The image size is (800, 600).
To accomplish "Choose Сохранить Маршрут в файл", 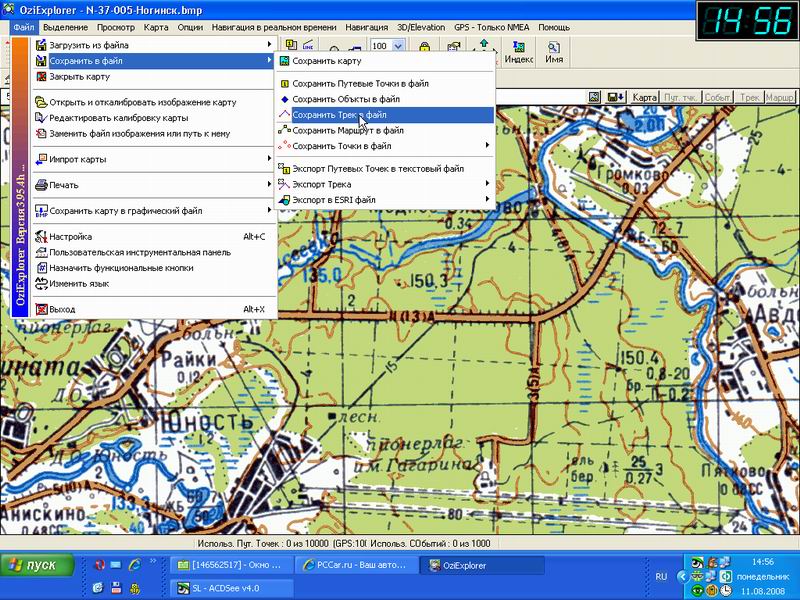I will click(x=347, y=130).
